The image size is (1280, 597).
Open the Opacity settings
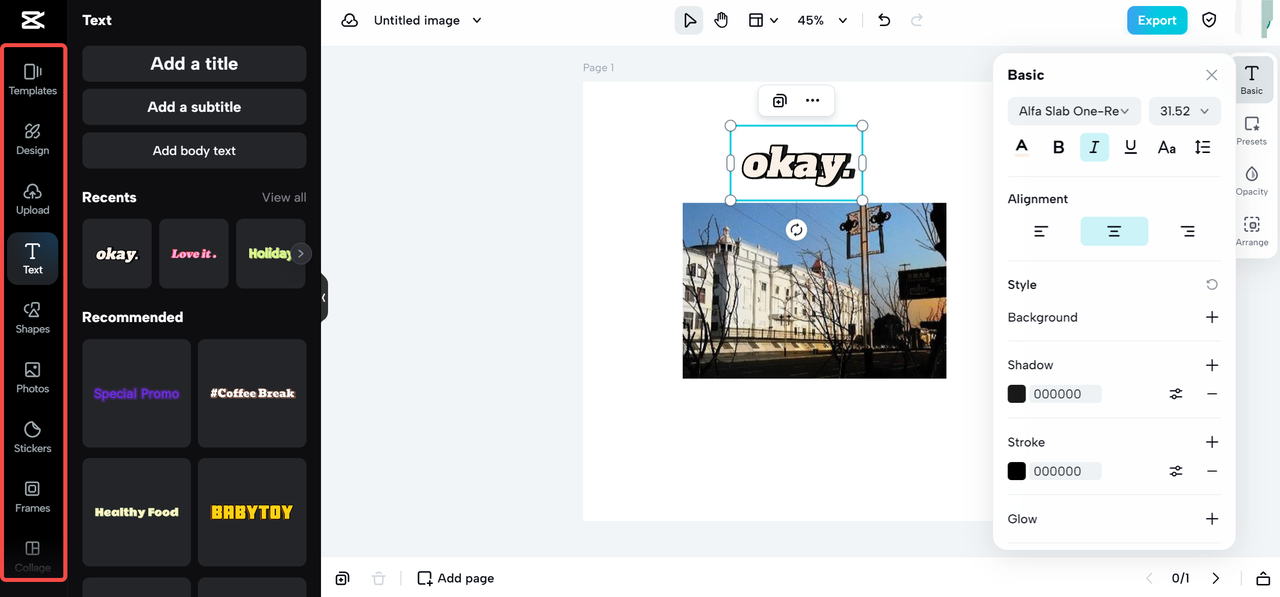click(1251, 180)
